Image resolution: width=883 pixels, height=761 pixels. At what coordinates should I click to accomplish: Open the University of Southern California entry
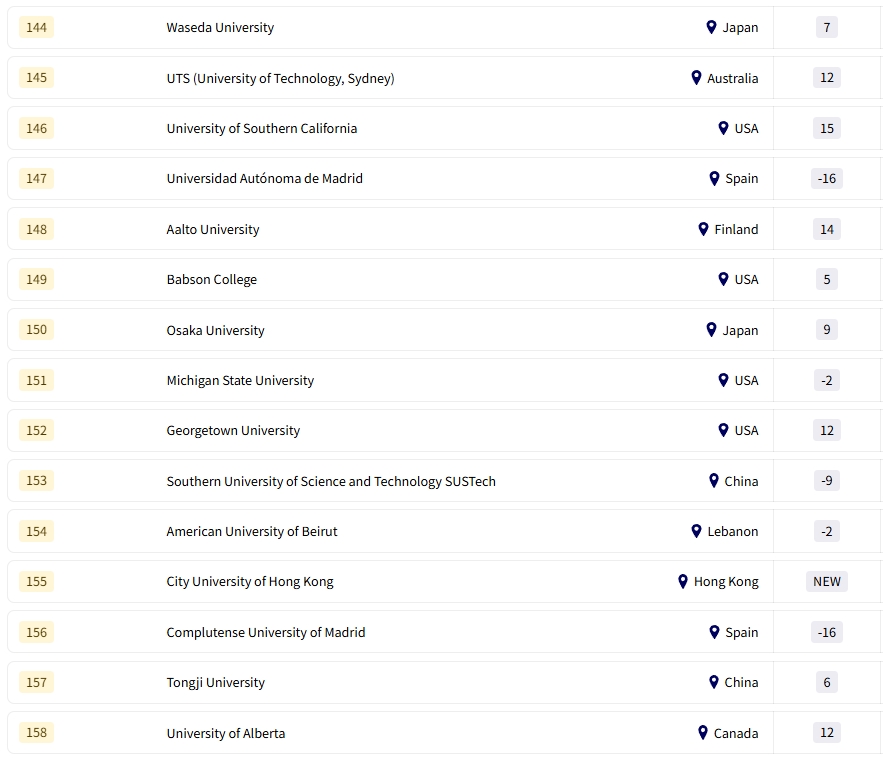261,128
